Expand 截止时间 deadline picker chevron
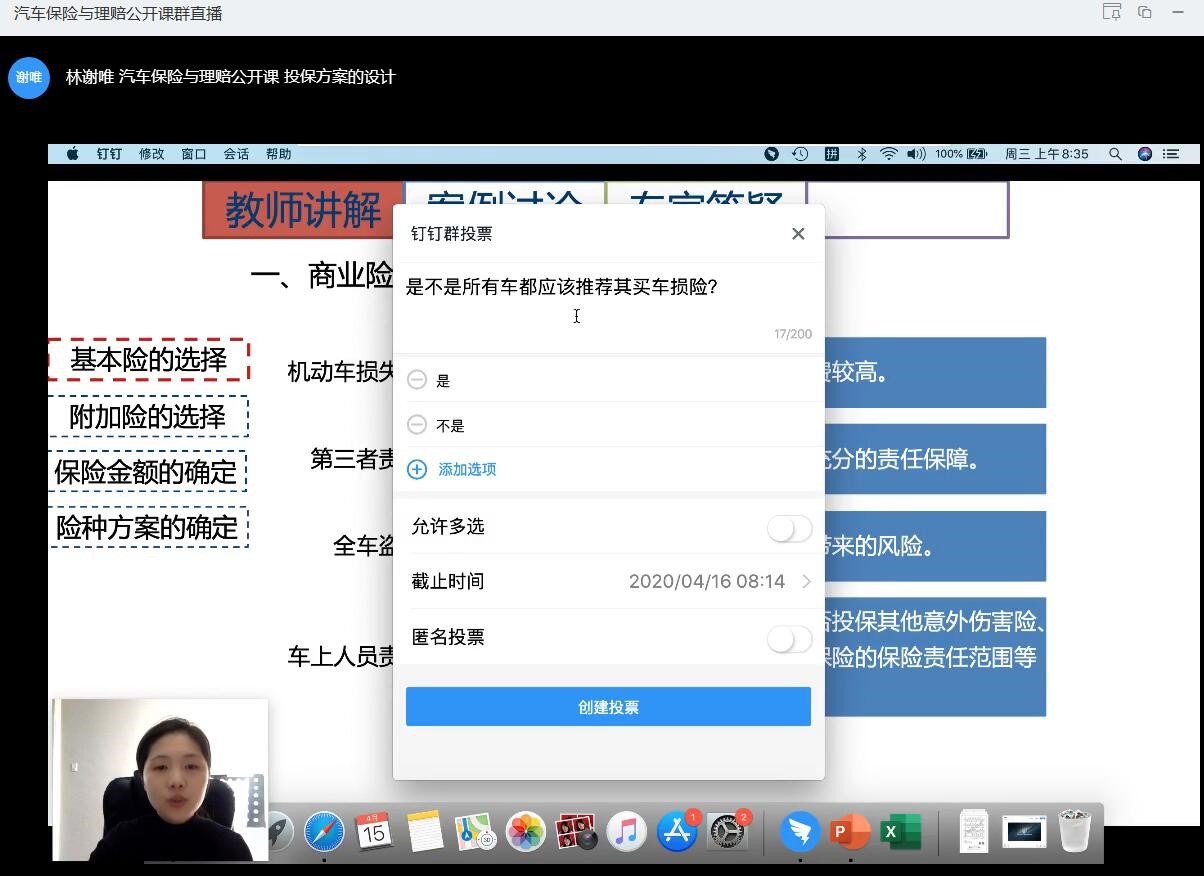The width and height of the screenshot is (1204, 876). click(x=806, y=581)
